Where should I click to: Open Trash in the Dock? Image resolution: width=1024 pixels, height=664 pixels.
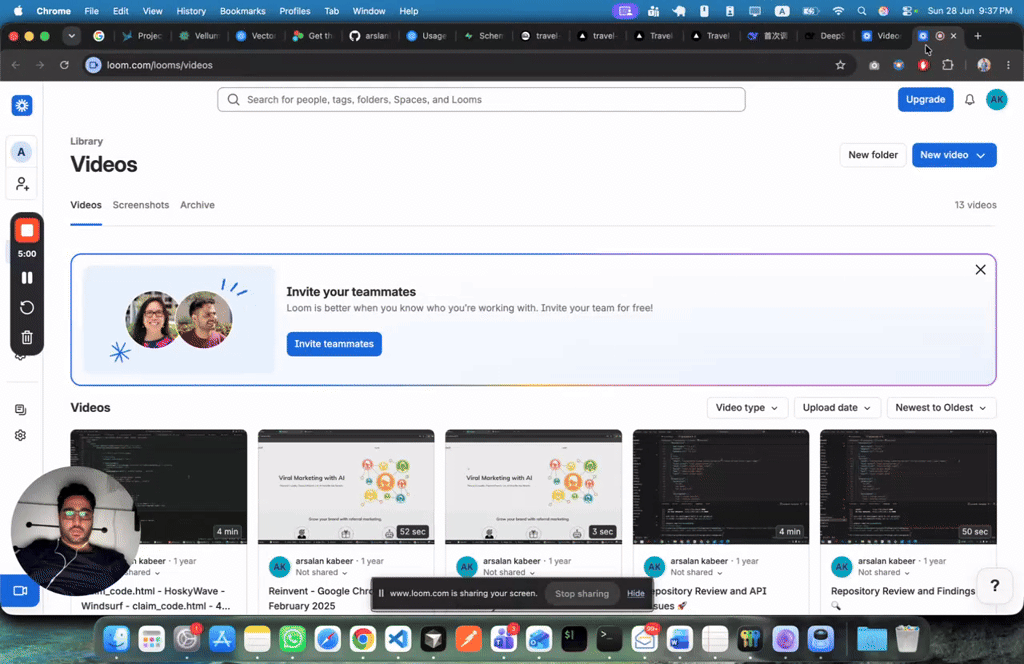click(906, 639)
